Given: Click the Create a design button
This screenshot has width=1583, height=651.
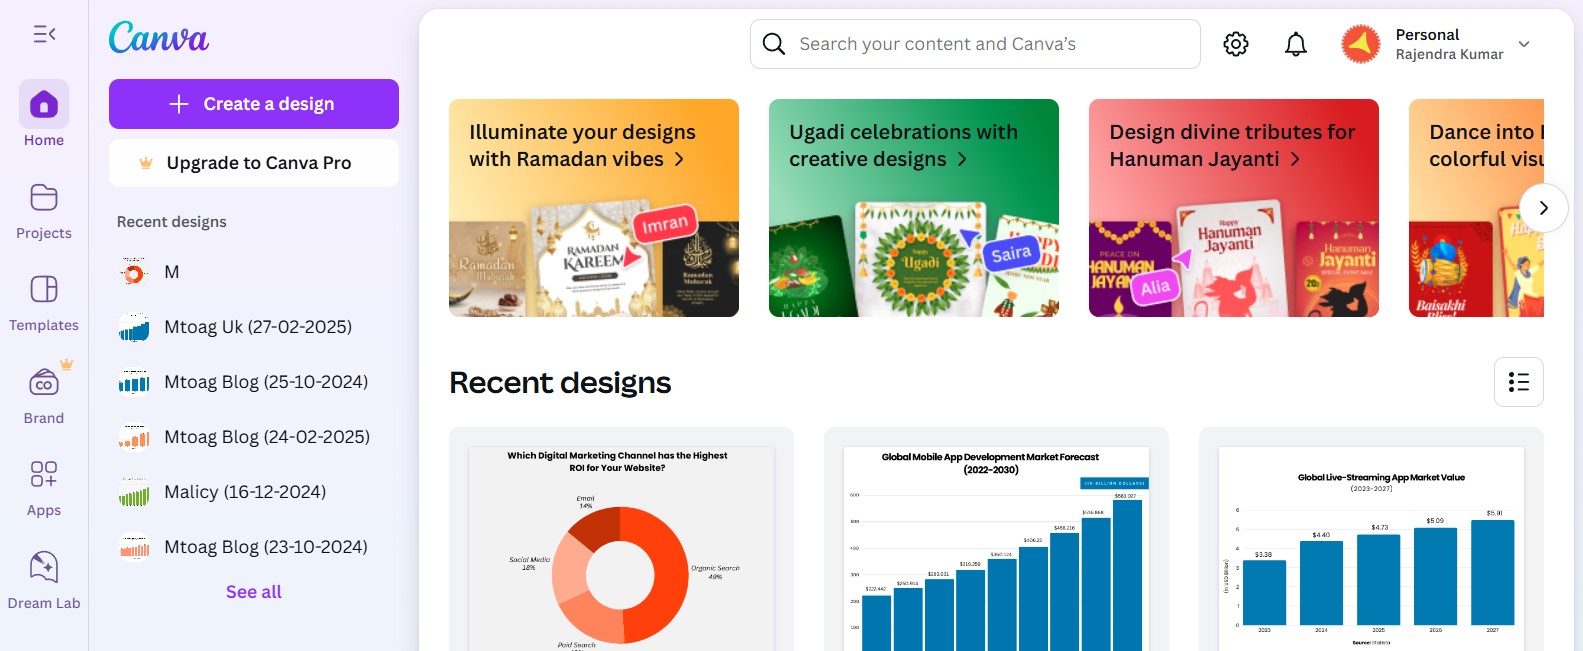Looking at the screenshot, I should click(254, 104).
